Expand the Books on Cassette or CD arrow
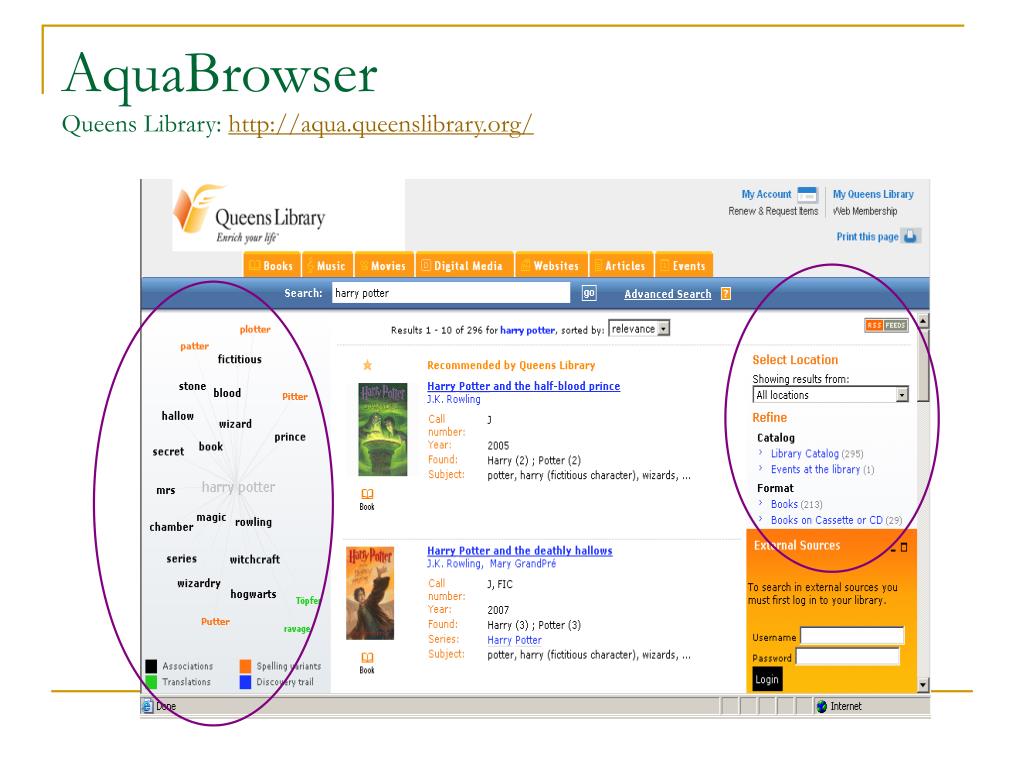 761,519
